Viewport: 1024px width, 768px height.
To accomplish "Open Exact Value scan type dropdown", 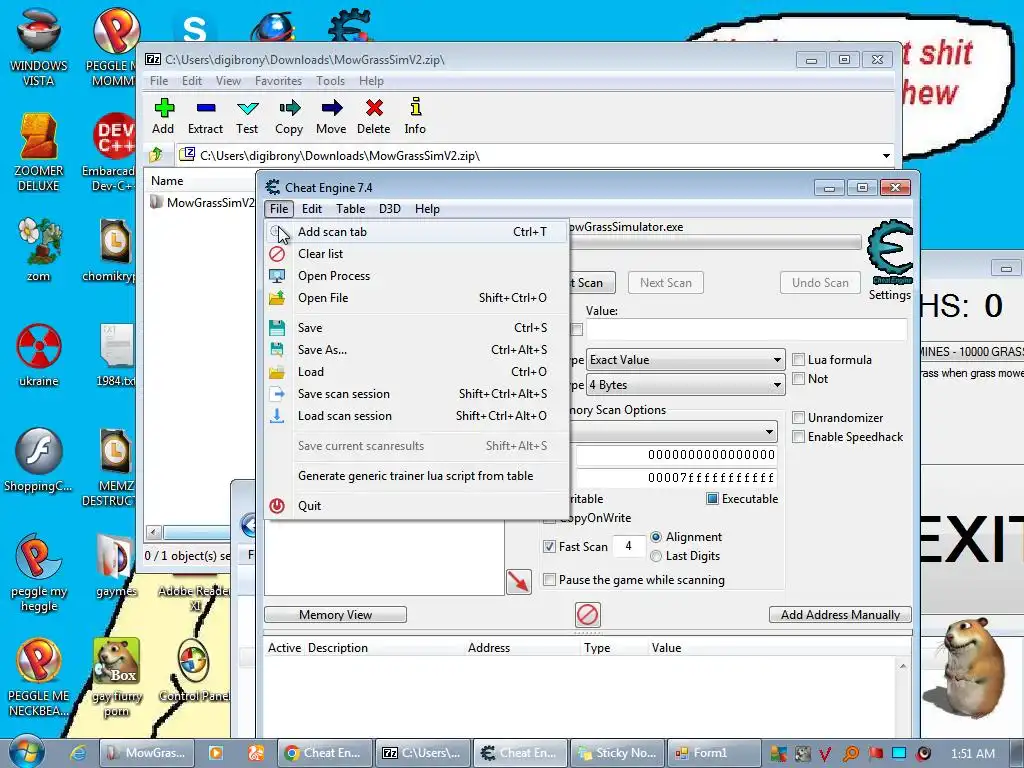I will point(685,360).
